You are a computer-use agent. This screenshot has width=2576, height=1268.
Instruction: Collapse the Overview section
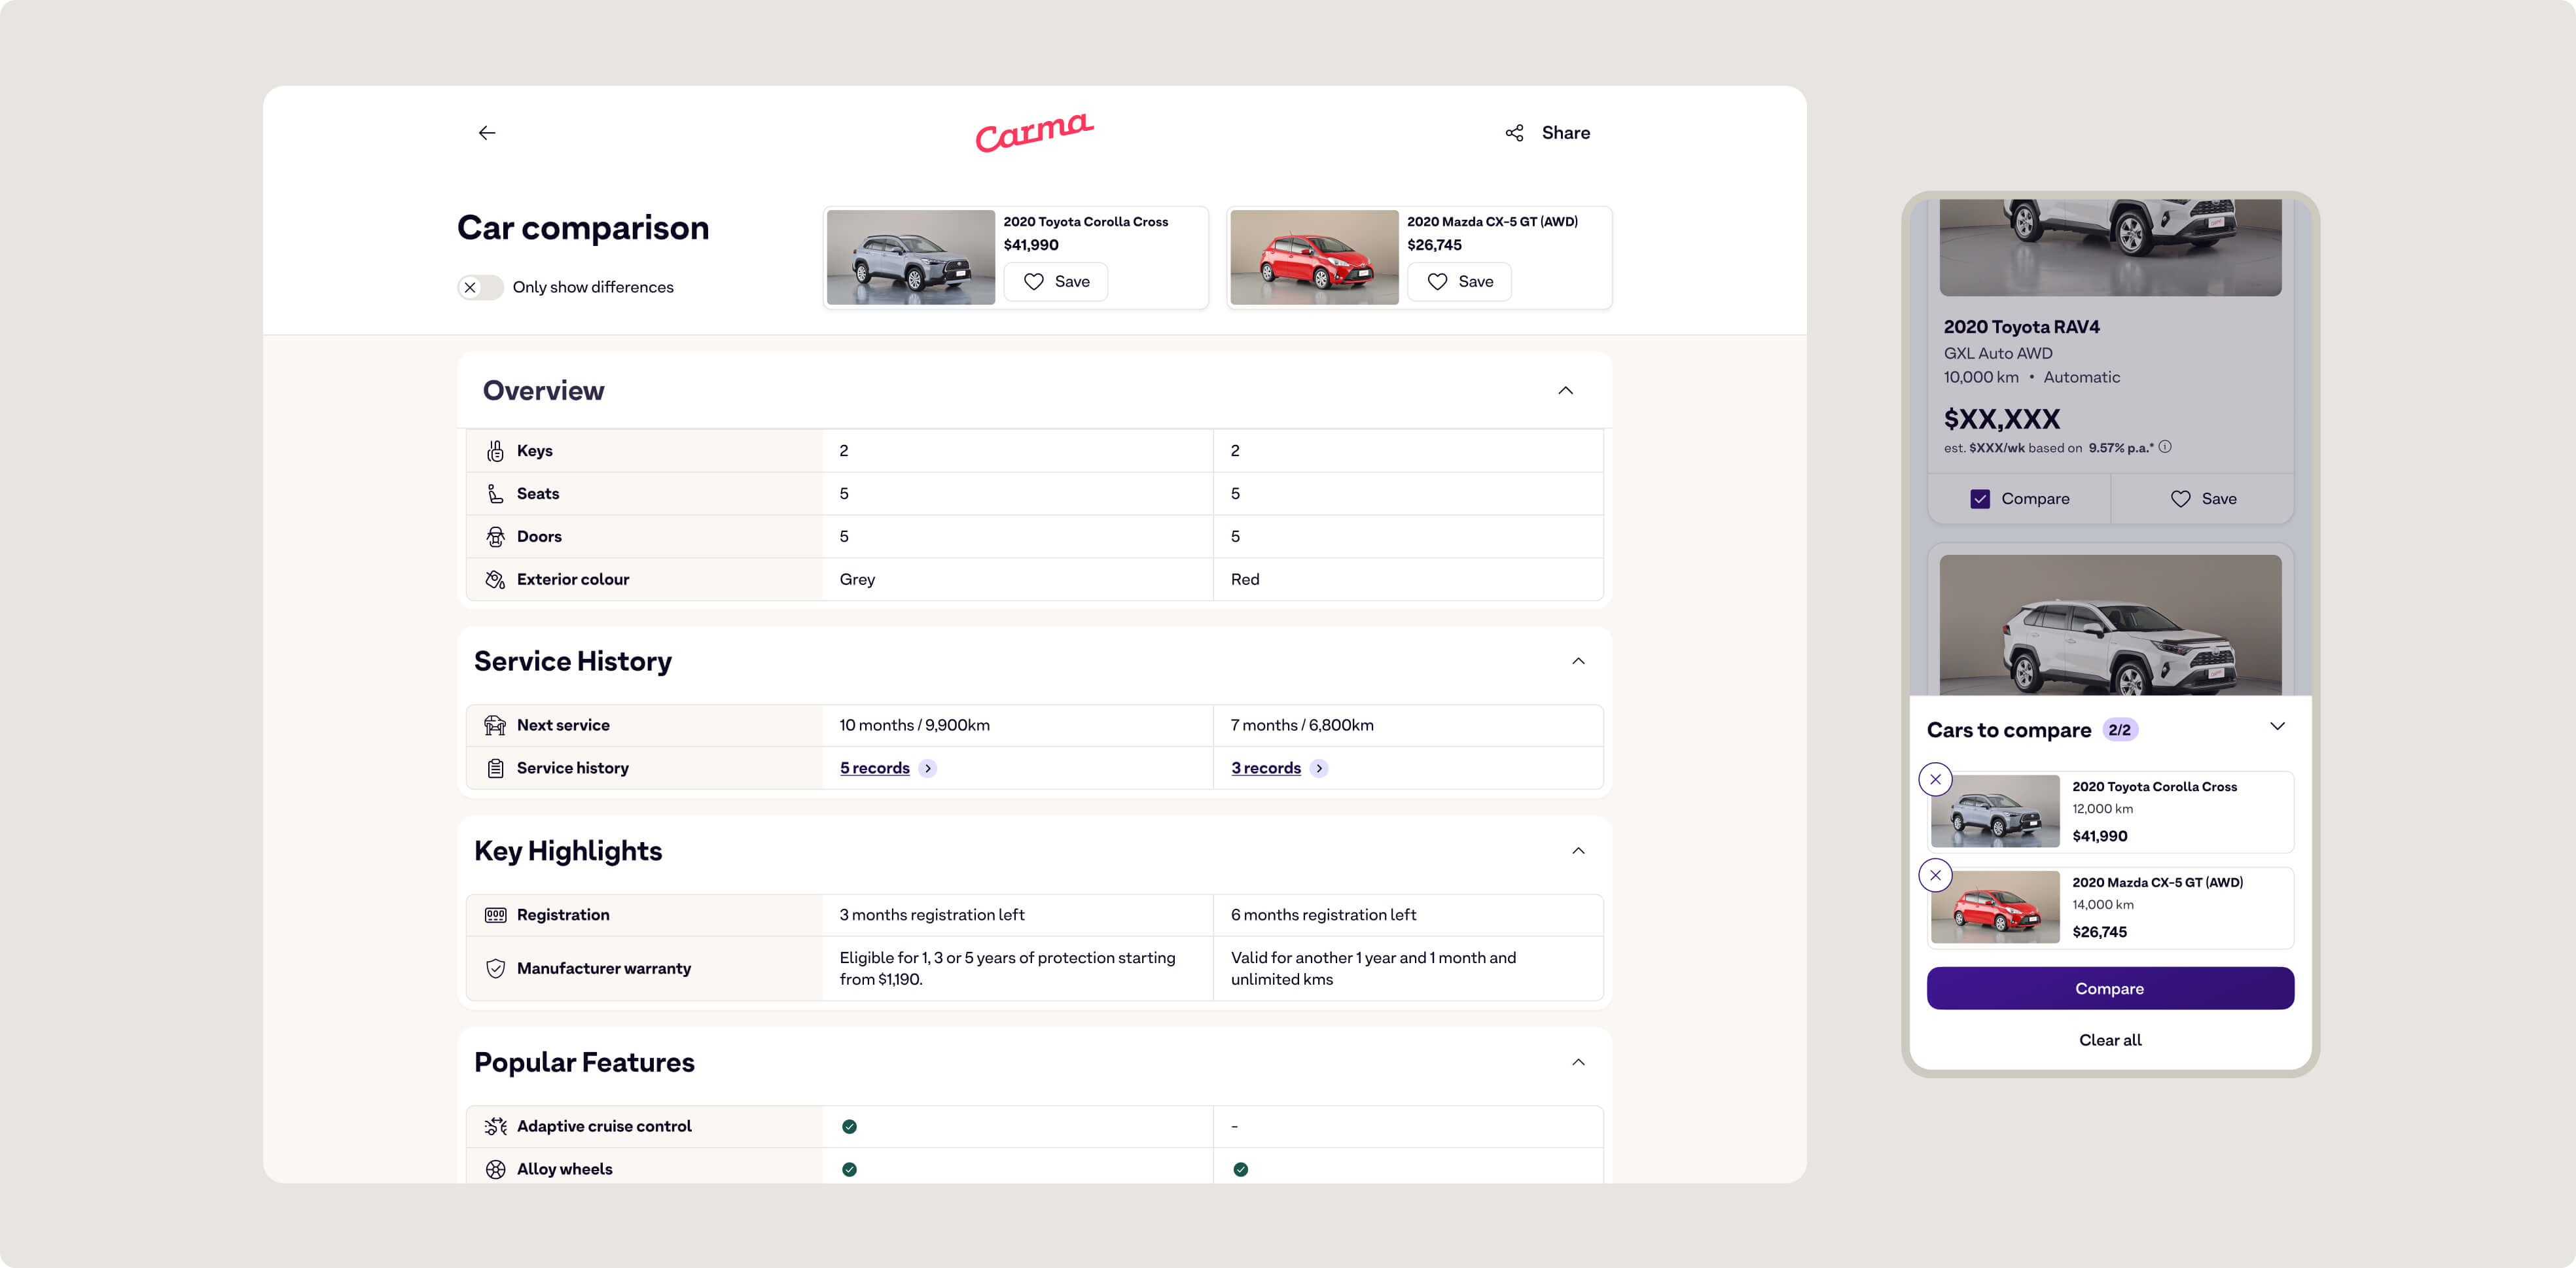[x=1565, y=391]
